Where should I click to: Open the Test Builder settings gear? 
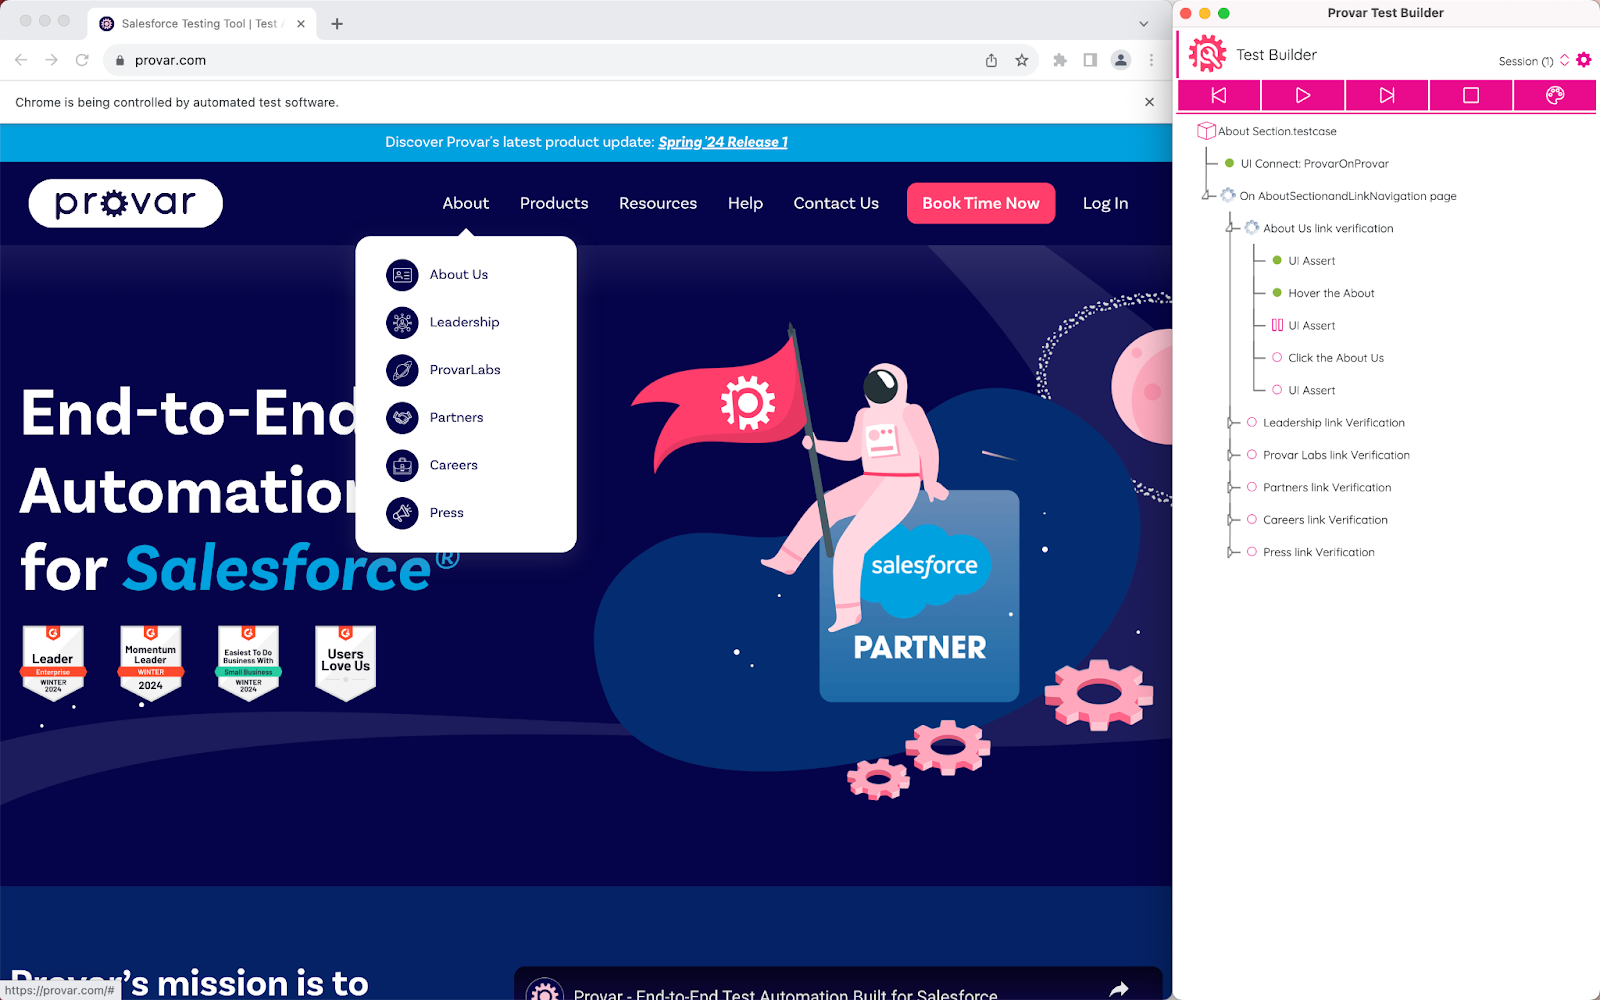pyautogui.click(x=1584, y=60)
